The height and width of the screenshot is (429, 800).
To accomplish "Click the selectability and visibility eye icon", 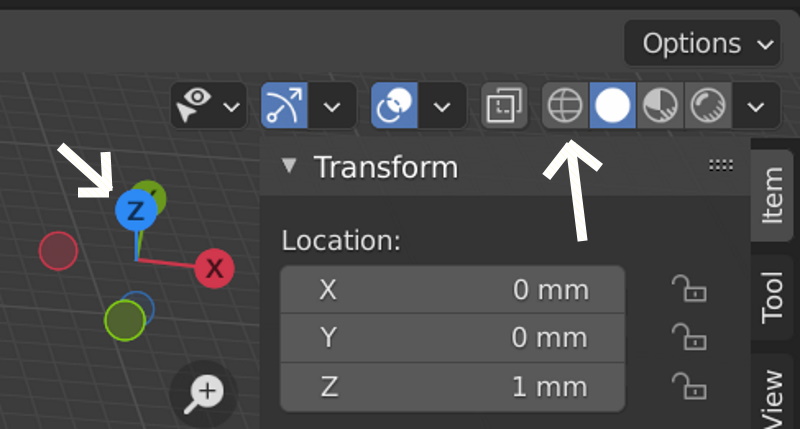I will 197,105.
